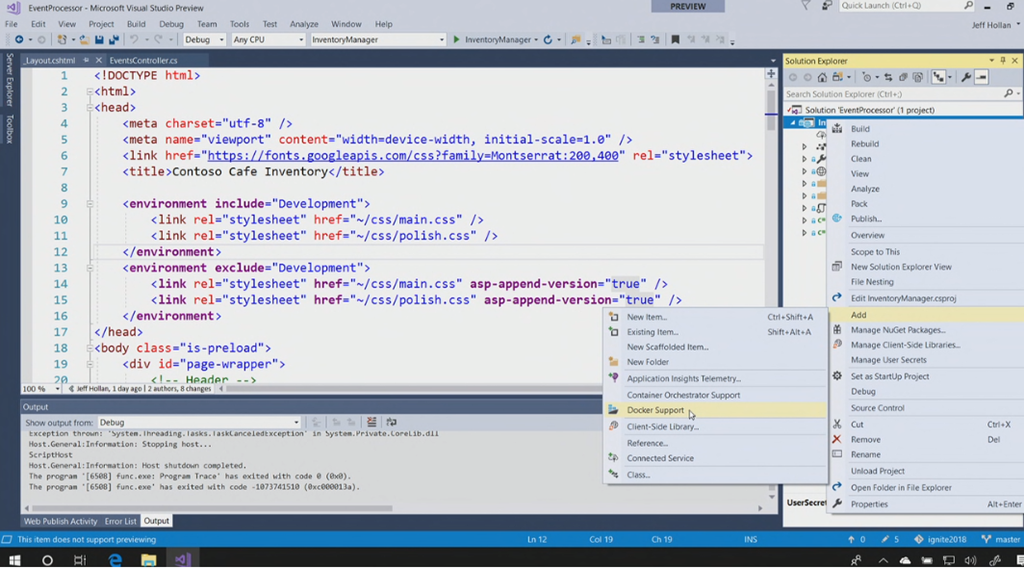This screenshot has height=568, width=1024.
Task: Toggle word wrap in Output panel
Action: click(x=391, y=423)
